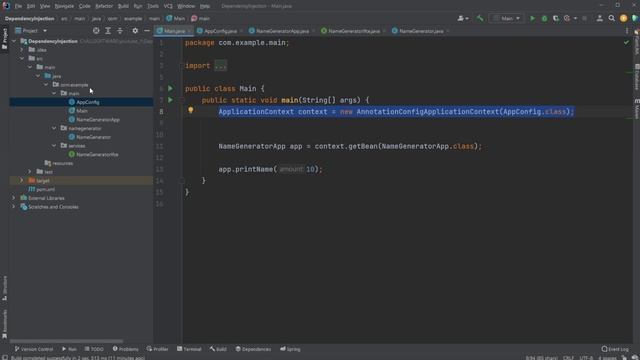Open the Version Control tool window
Screen dimensions: 640x360
34,349
